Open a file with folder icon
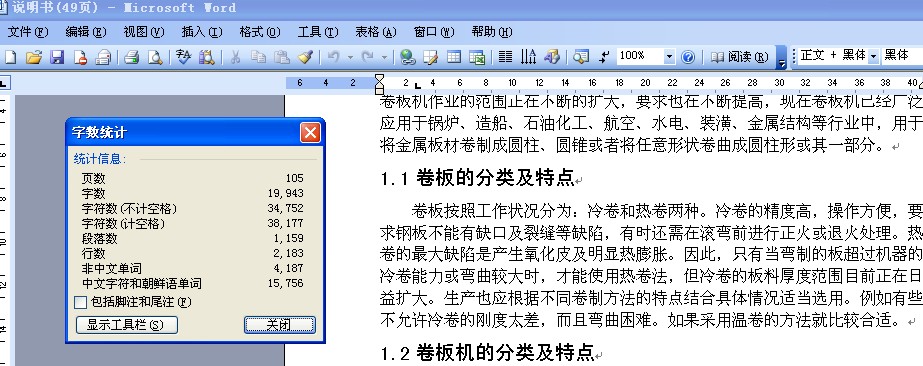Screen dimensions: 923x366 pos(34,57)
